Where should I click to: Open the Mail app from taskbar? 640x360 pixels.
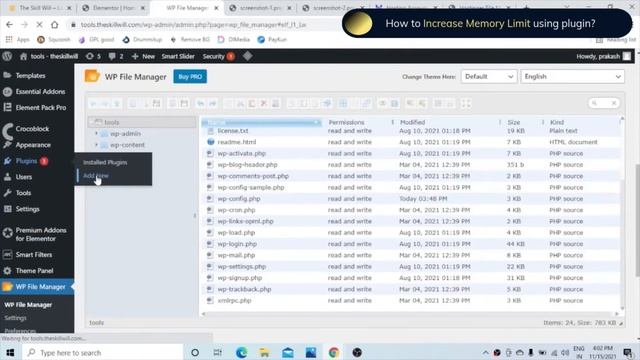pyautogui.click(x=288, y=353)
